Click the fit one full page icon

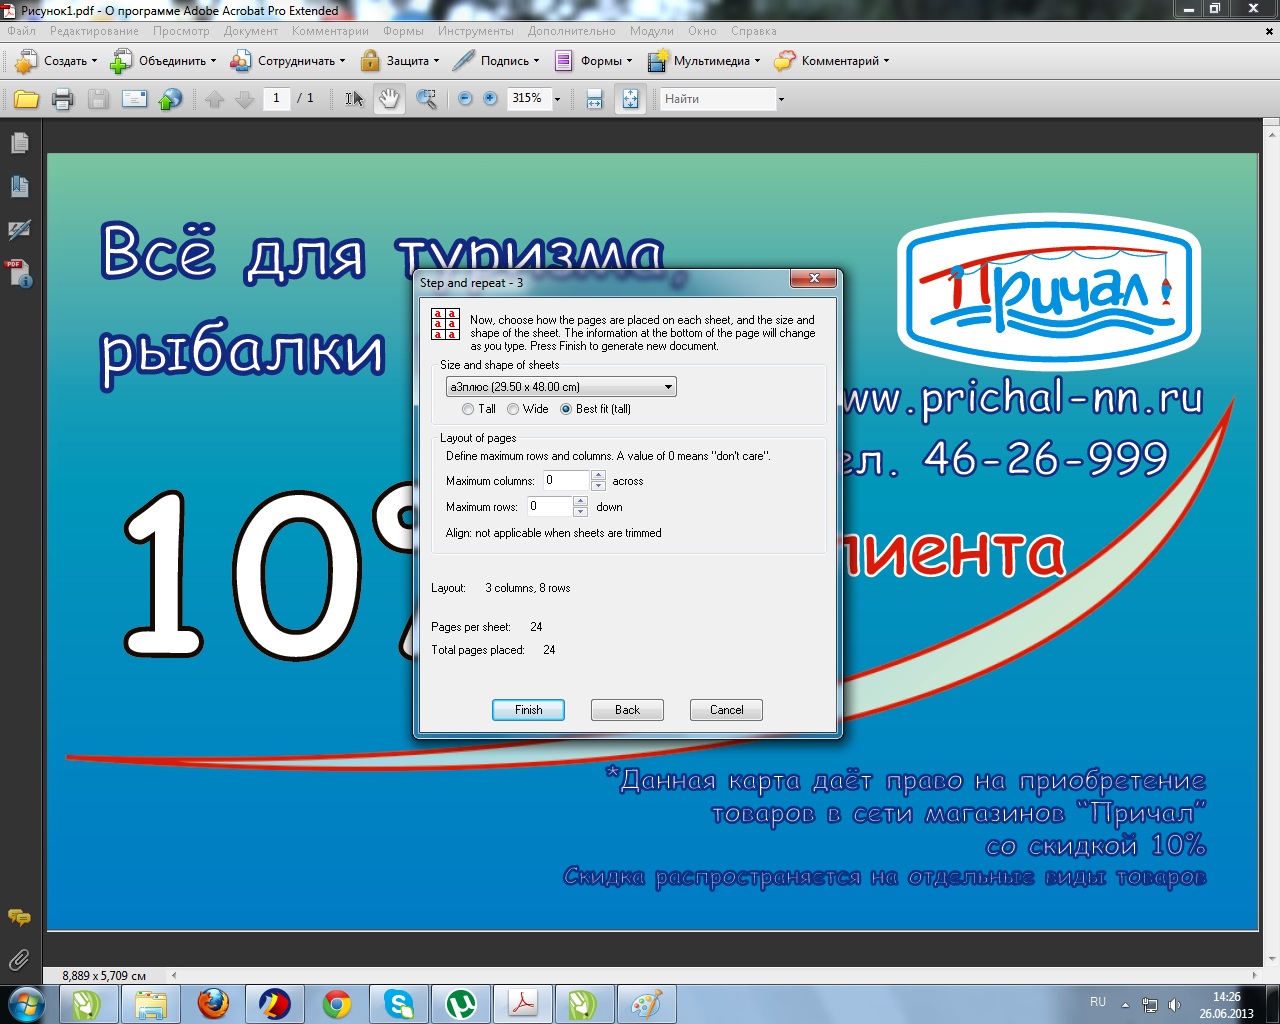point(630,99)
